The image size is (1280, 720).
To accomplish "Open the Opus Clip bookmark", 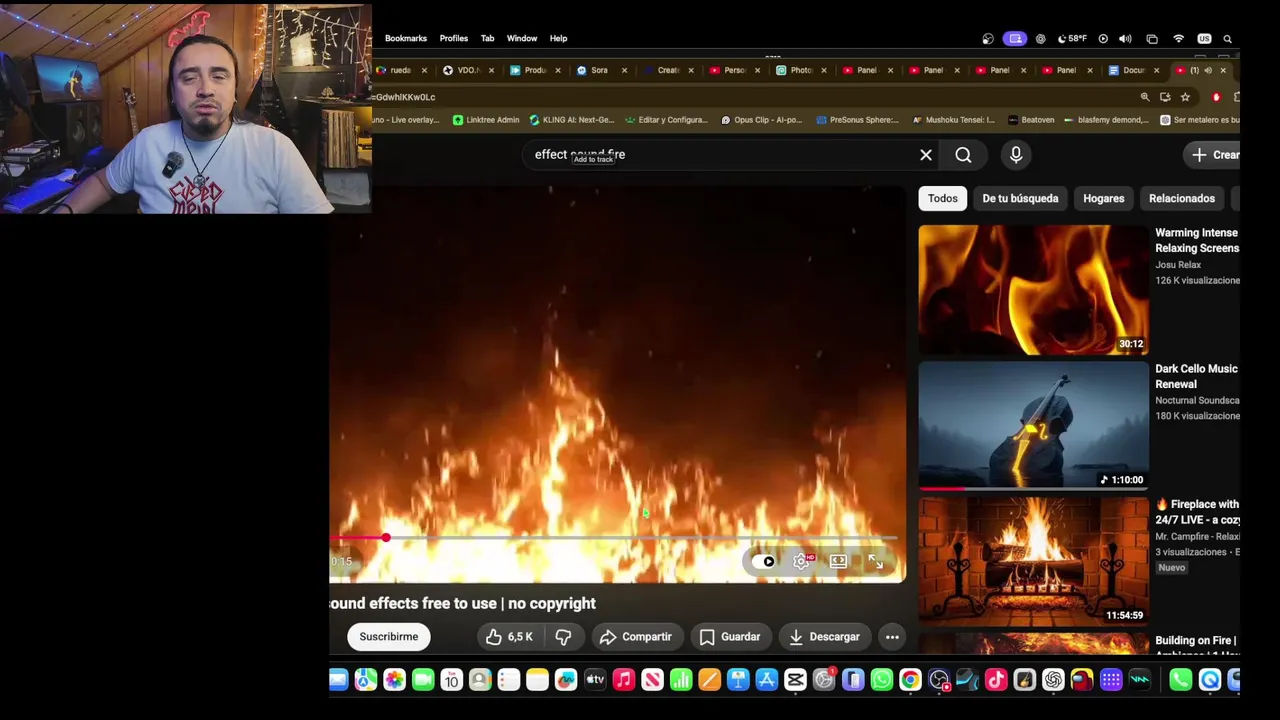I will click(761, 120).
